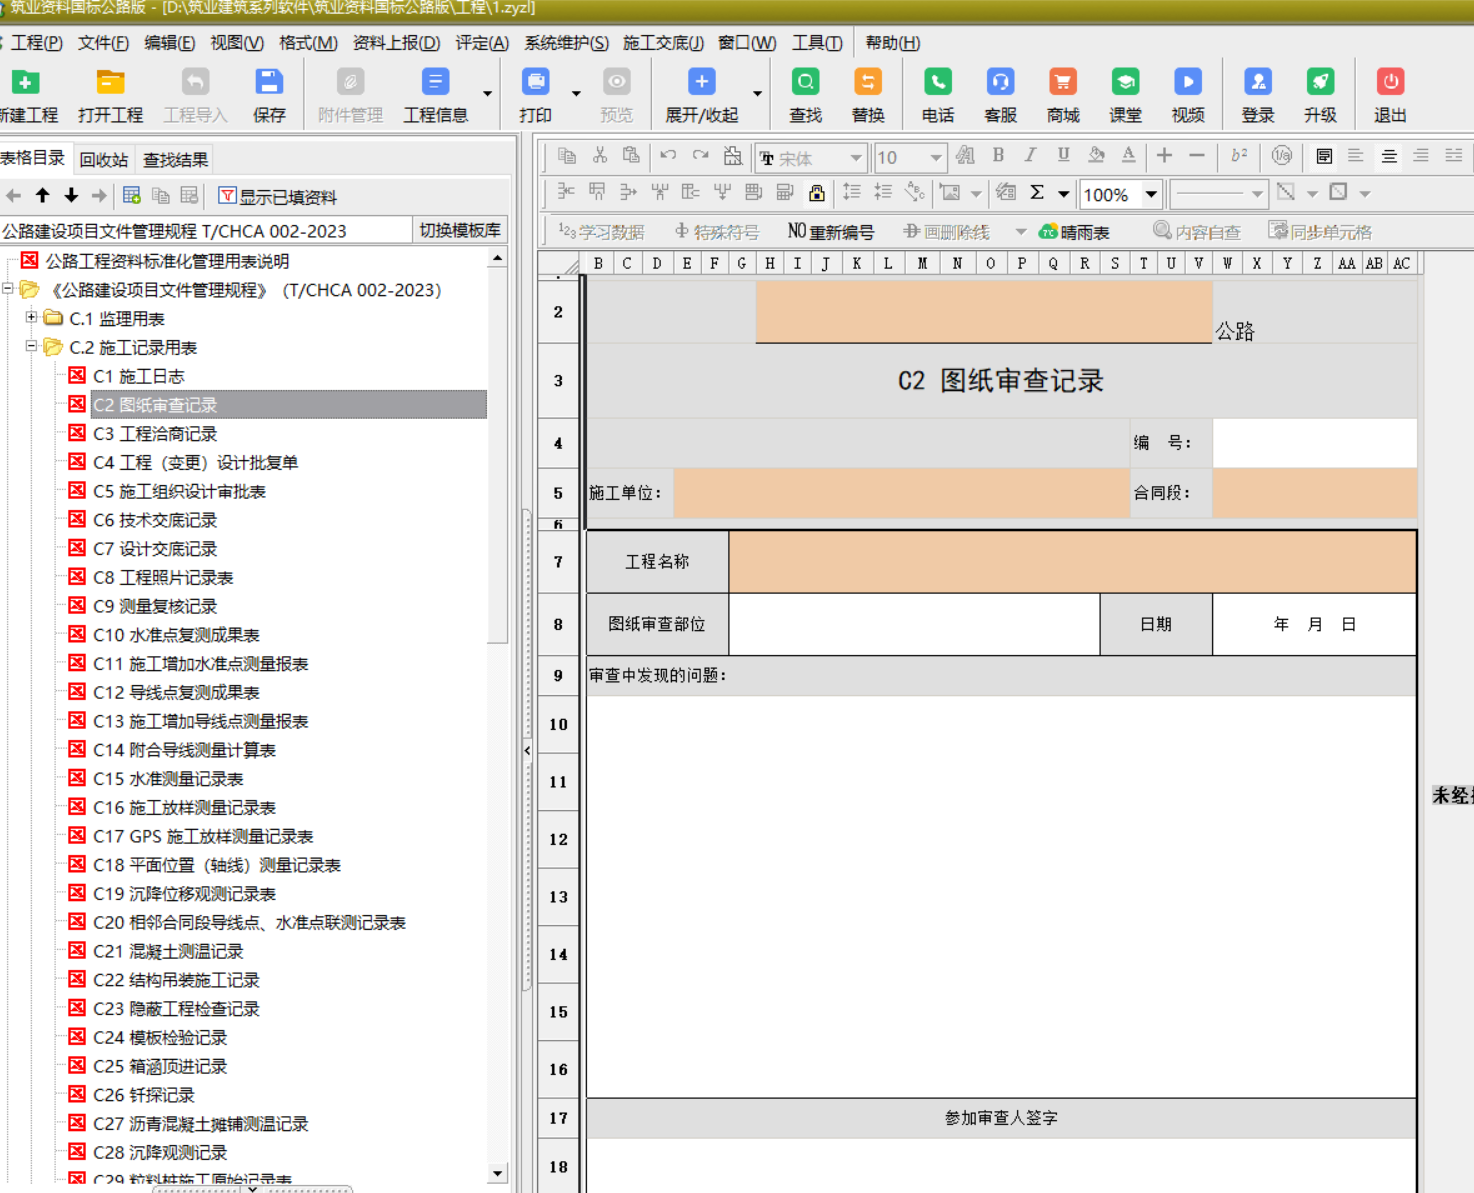Open the Σ sum function dropdown arrow
Screen dimensions: 1474x1193
1063,194
